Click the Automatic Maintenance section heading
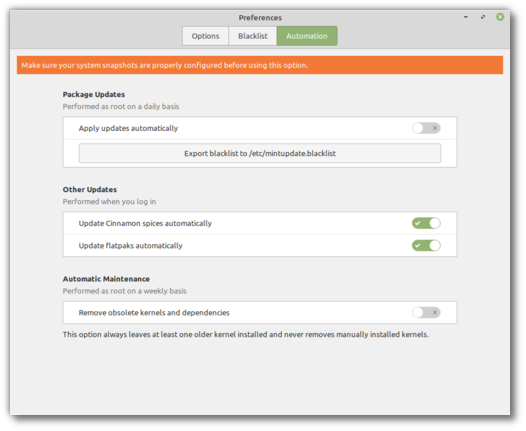 [106, 279]
